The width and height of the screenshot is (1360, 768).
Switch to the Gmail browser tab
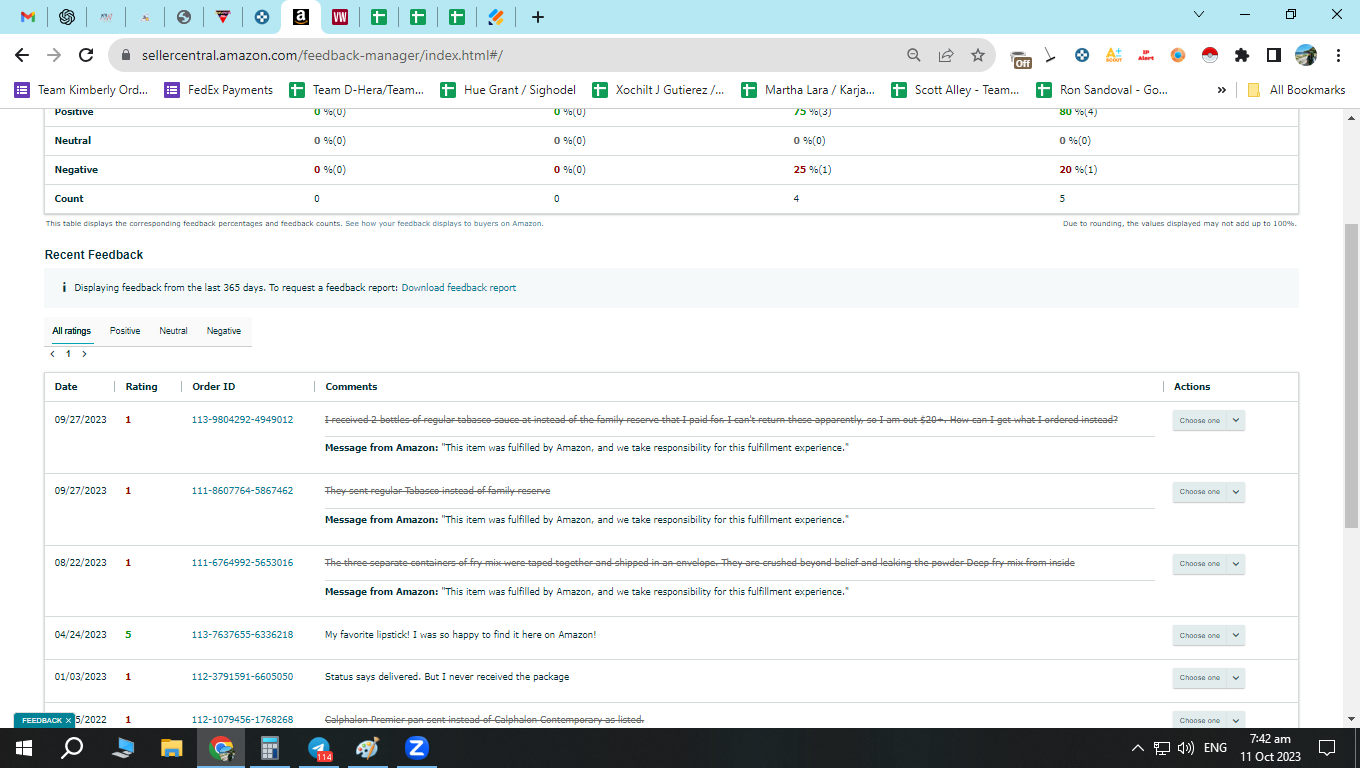pos(28,17)
